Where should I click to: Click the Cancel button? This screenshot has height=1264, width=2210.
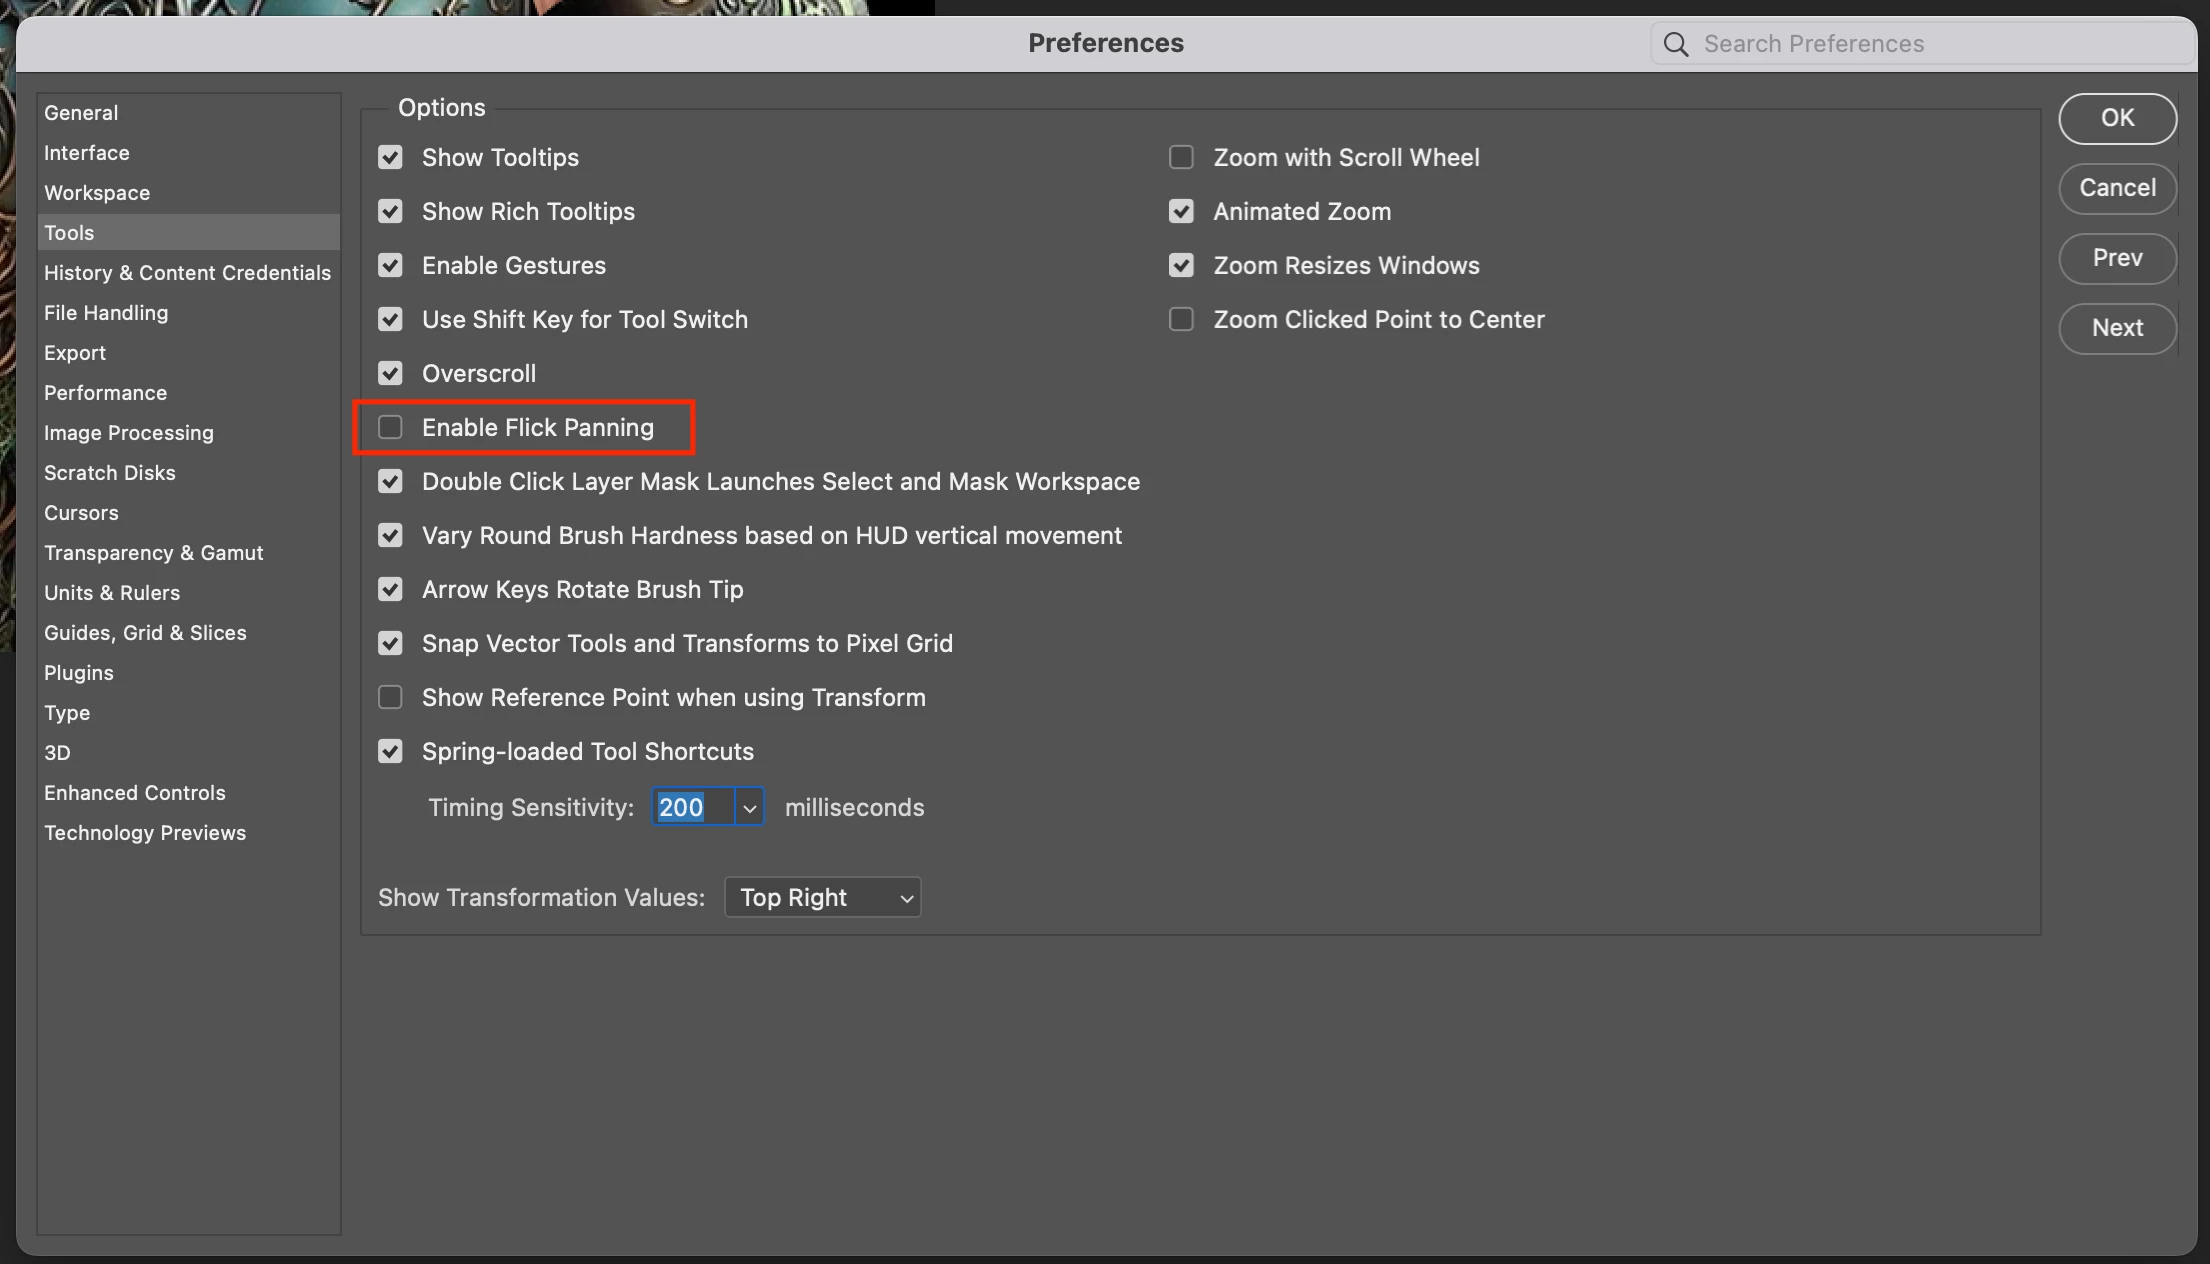[2117, 188]
